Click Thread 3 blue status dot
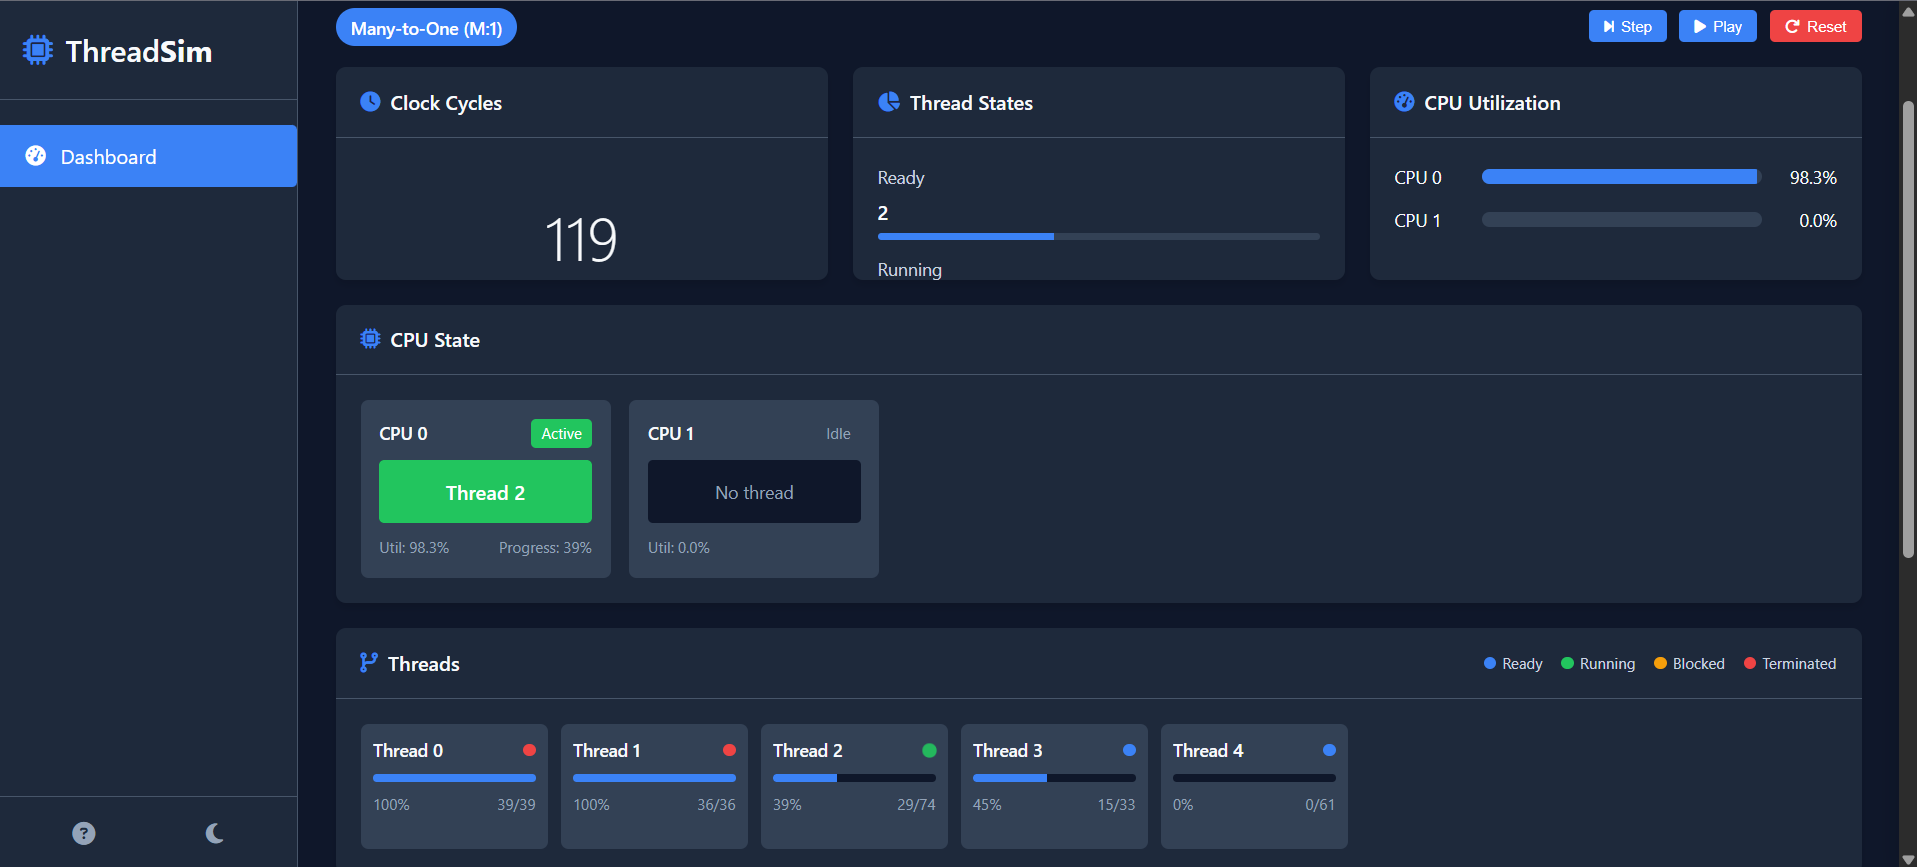1917x867 pixels. 1129,750
